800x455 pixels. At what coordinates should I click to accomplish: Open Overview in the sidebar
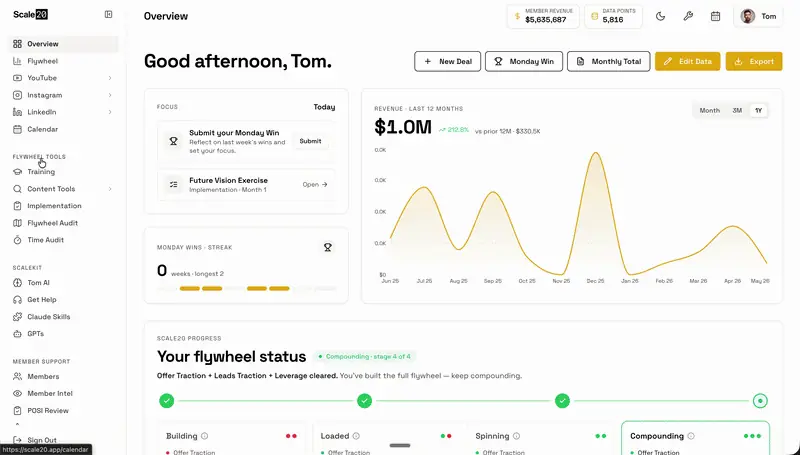tap(63, 44)
